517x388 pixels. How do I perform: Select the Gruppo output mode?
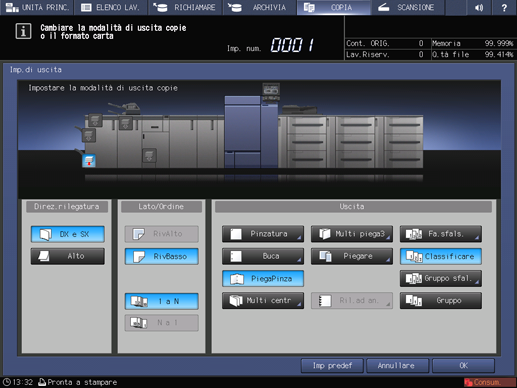441,301
